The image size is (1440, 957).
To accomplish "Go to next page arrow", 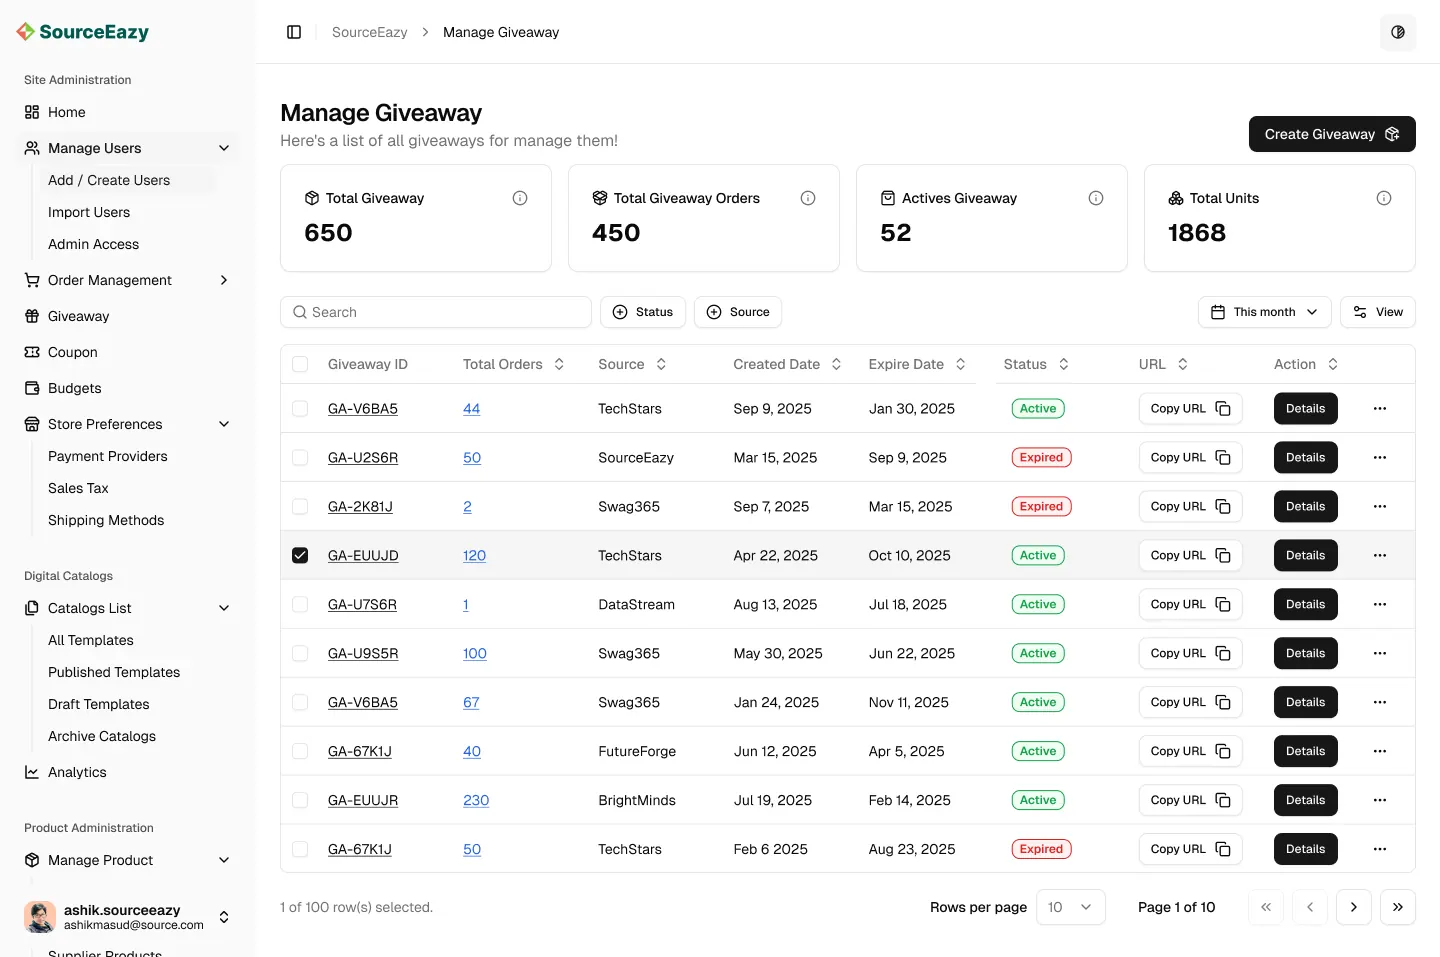I will click(x=1354, y=907).
